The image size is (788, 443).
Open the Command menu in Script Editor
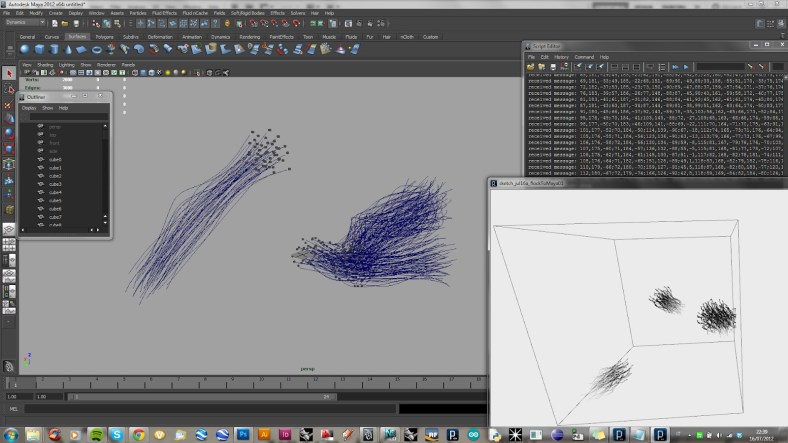[x=584, y=57]
